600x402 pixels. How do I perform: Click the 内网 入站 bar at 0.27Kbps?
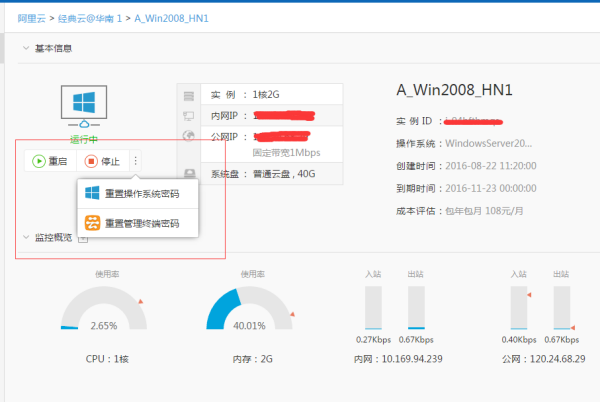[x=373, y=308]
